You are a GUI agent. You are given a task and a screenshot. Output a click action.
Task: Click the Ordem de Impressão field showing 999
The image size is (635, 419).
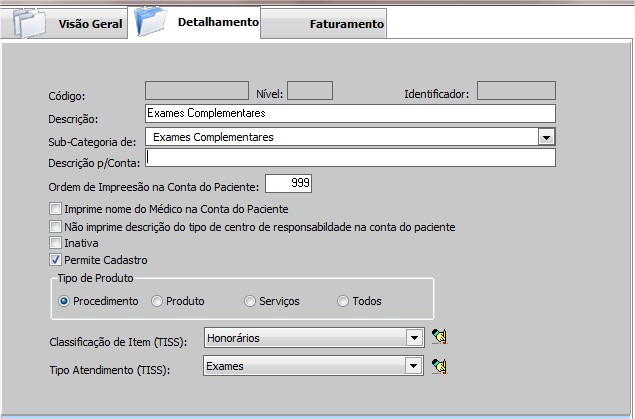[288, 183]
